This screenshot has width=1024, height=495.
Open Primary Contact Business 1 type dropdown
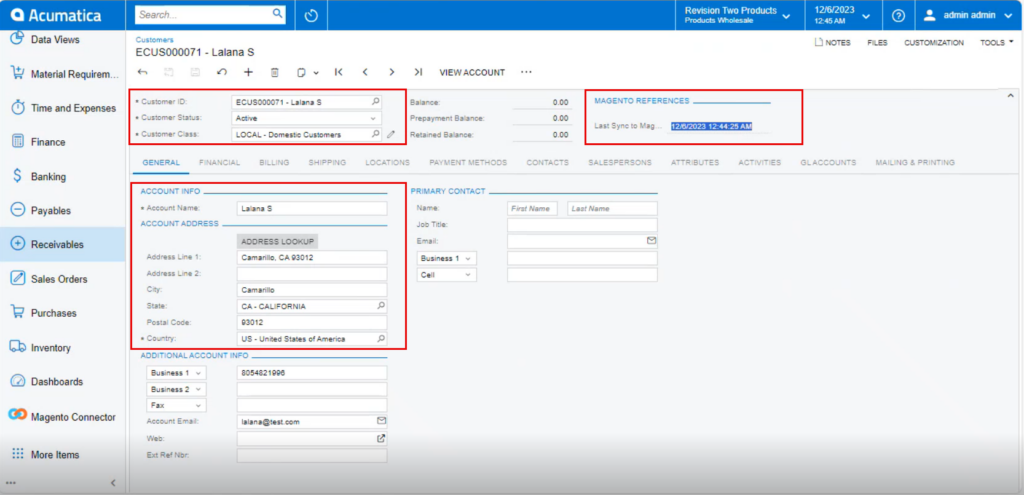[x=447, y=258]
